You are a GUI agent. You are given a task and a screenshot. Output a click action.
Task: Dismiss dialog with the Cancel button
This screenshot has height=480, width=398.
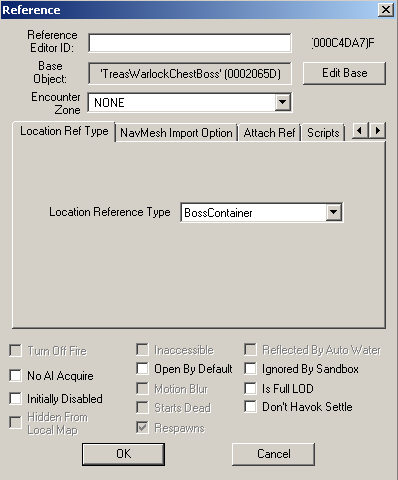[x=273, y=454]
